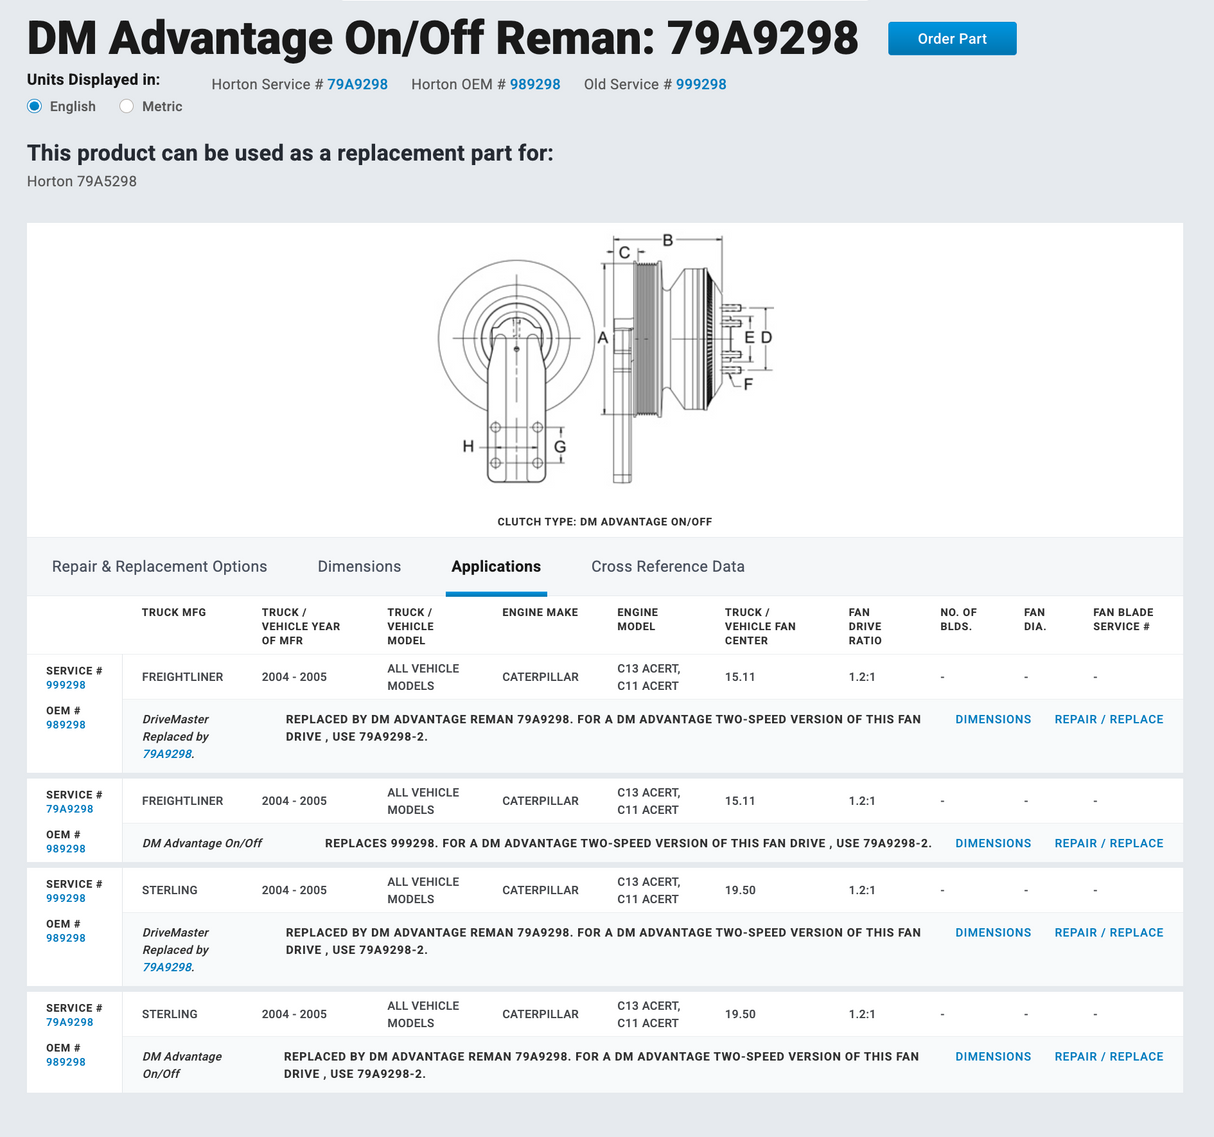Select the Applications tab
1214x1137 pixels.
click(496, 566)
